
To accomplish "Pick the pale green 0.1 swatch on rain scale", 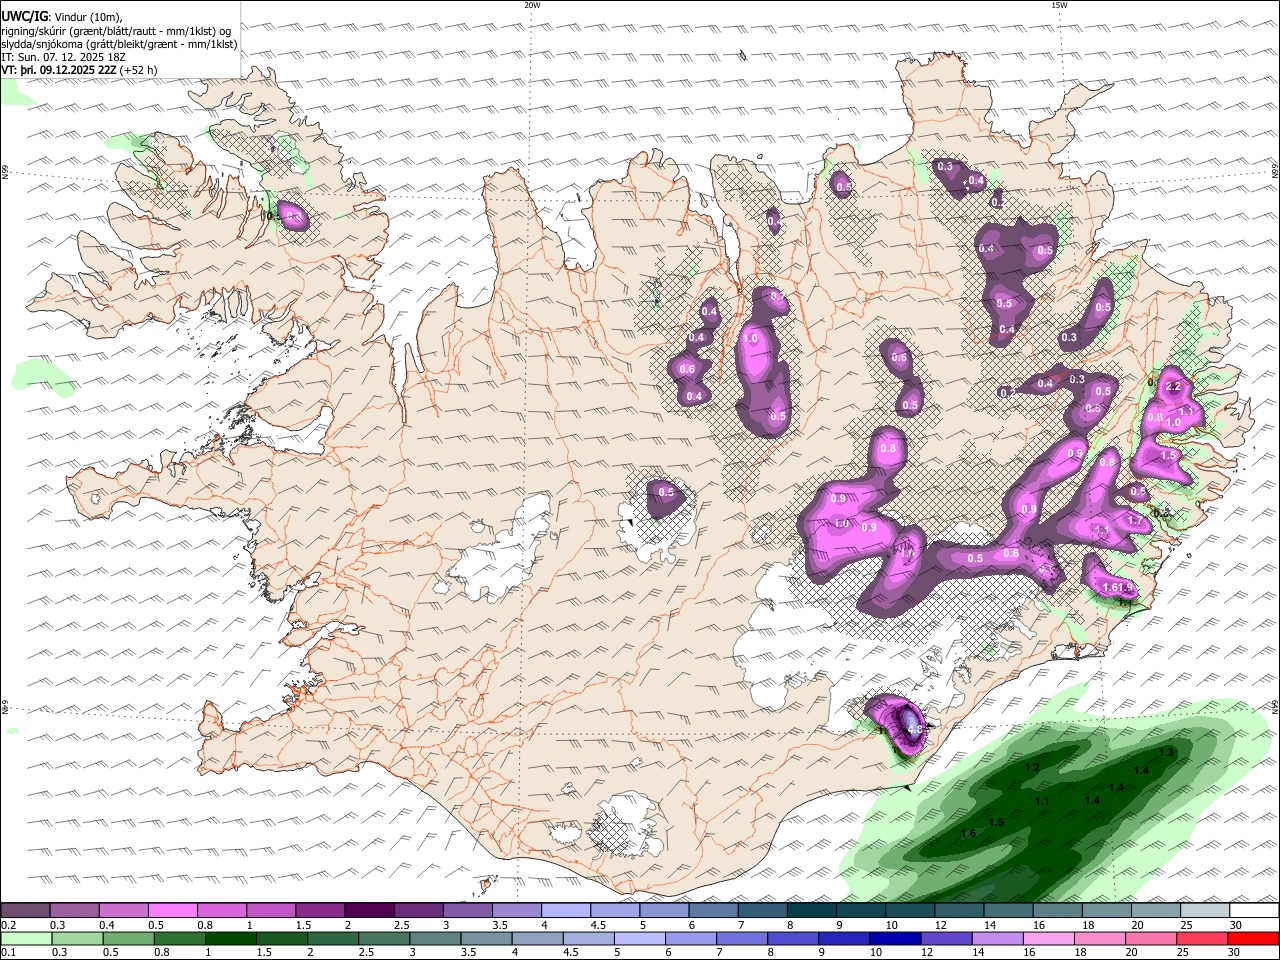I will (26, 939).
